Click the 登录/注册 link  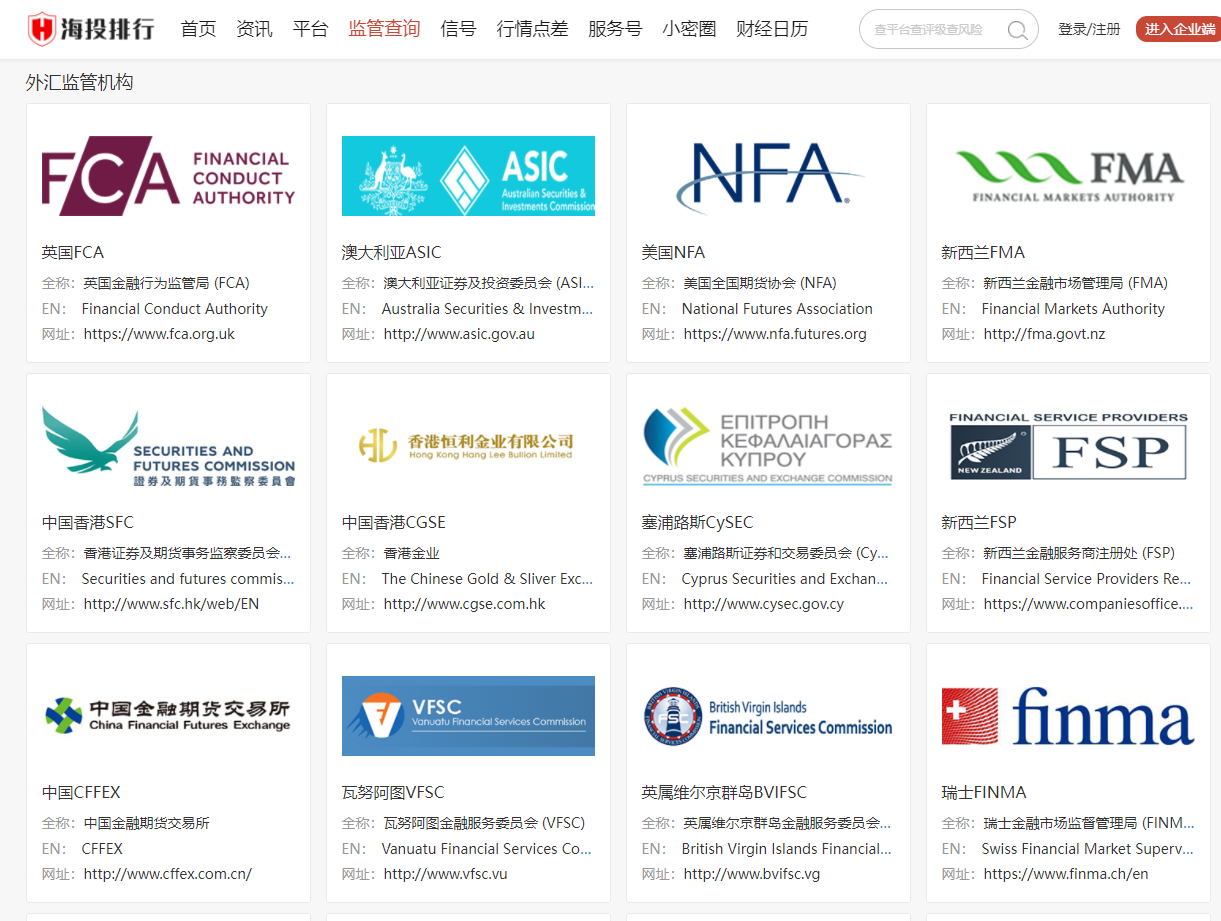click(x=1089, y=30)
